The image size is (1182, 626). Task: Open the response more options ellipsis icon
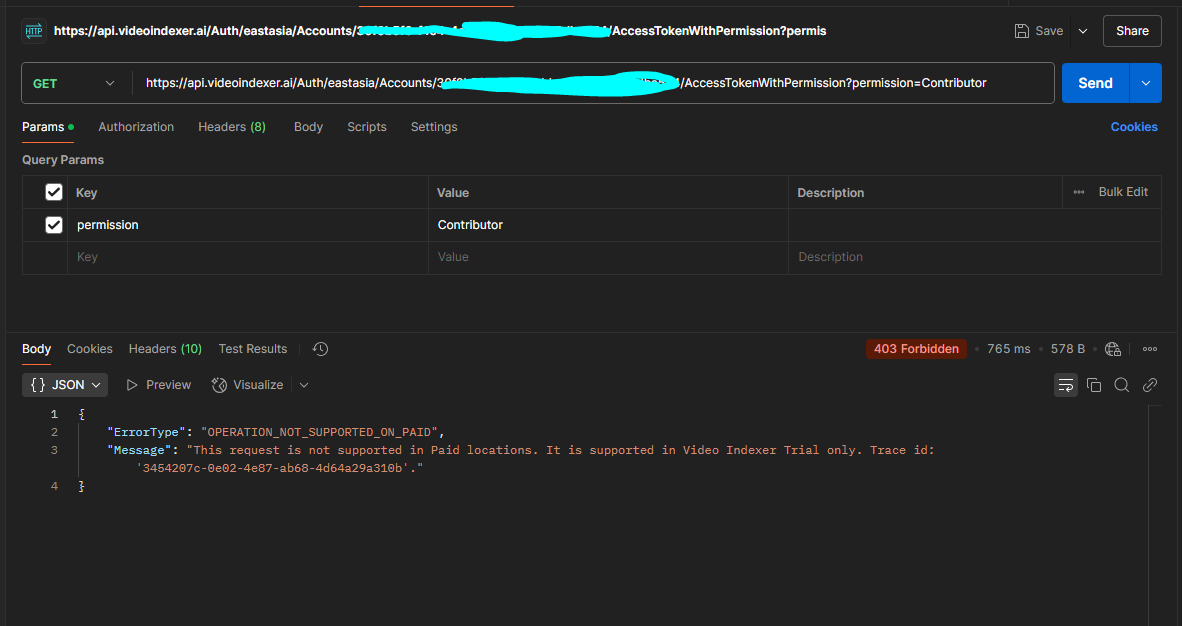tap(1150, 348)
